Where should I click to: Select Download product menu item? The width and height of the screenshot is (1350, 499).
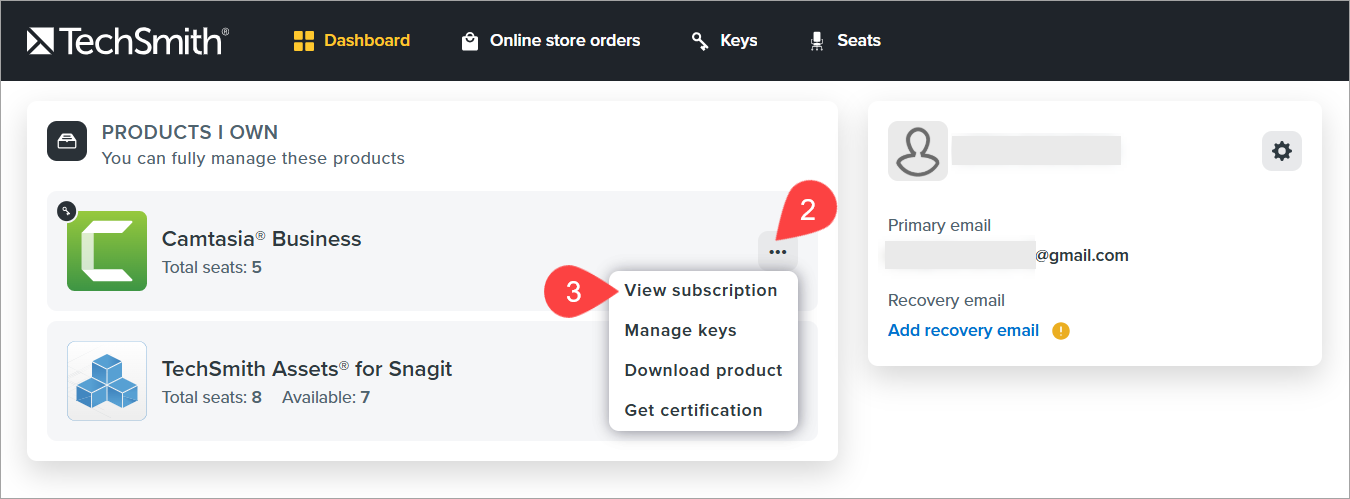(x=703, y=371)
